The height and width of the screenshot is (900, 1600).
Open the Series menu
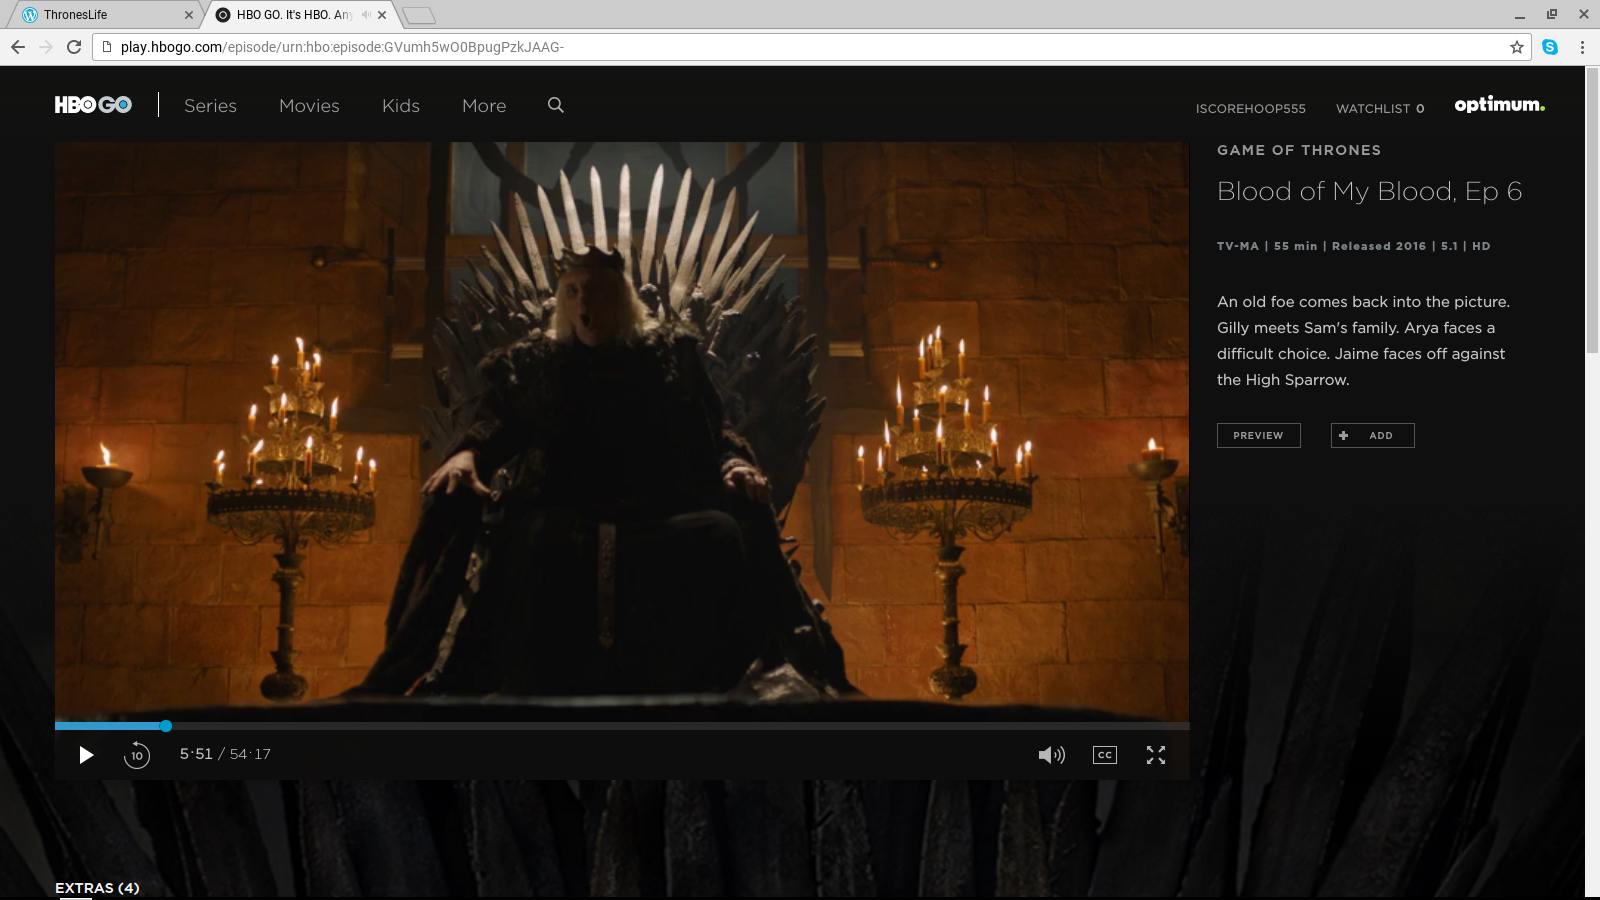(x=210, y=106)
